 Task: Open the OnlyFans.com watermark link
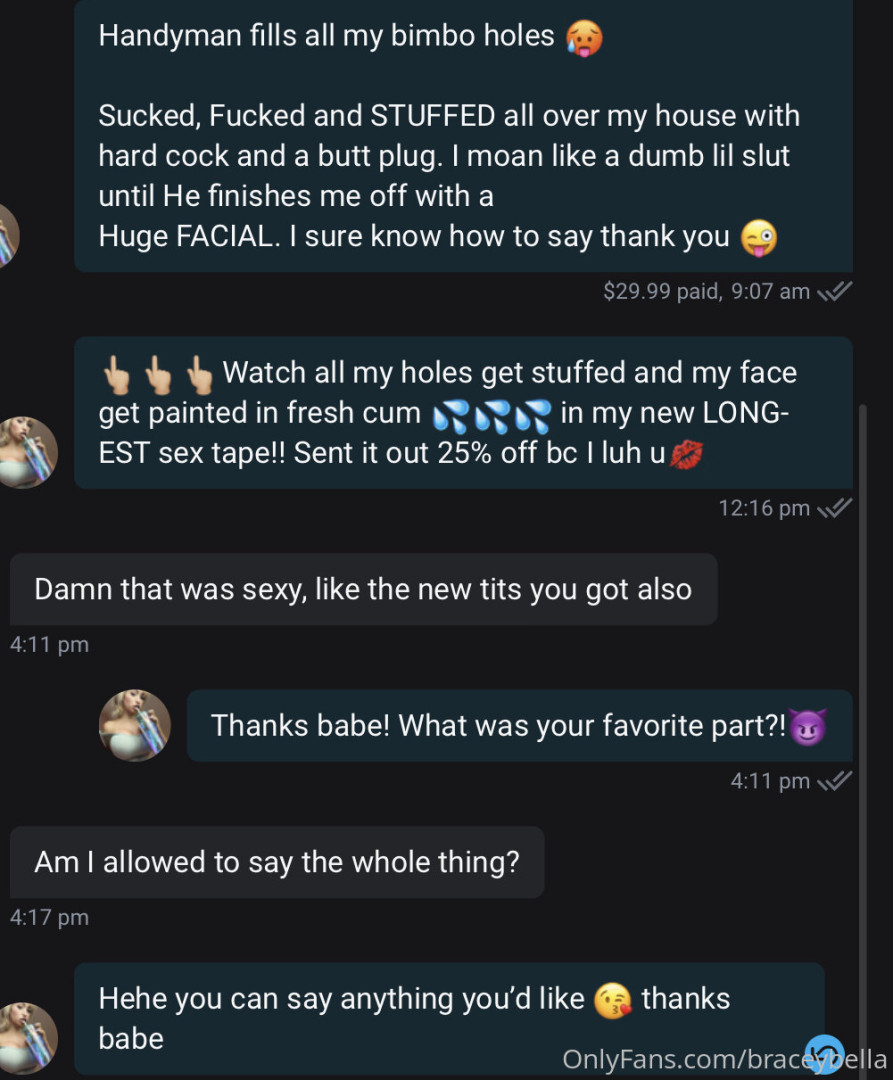[x=723, y=1059]
